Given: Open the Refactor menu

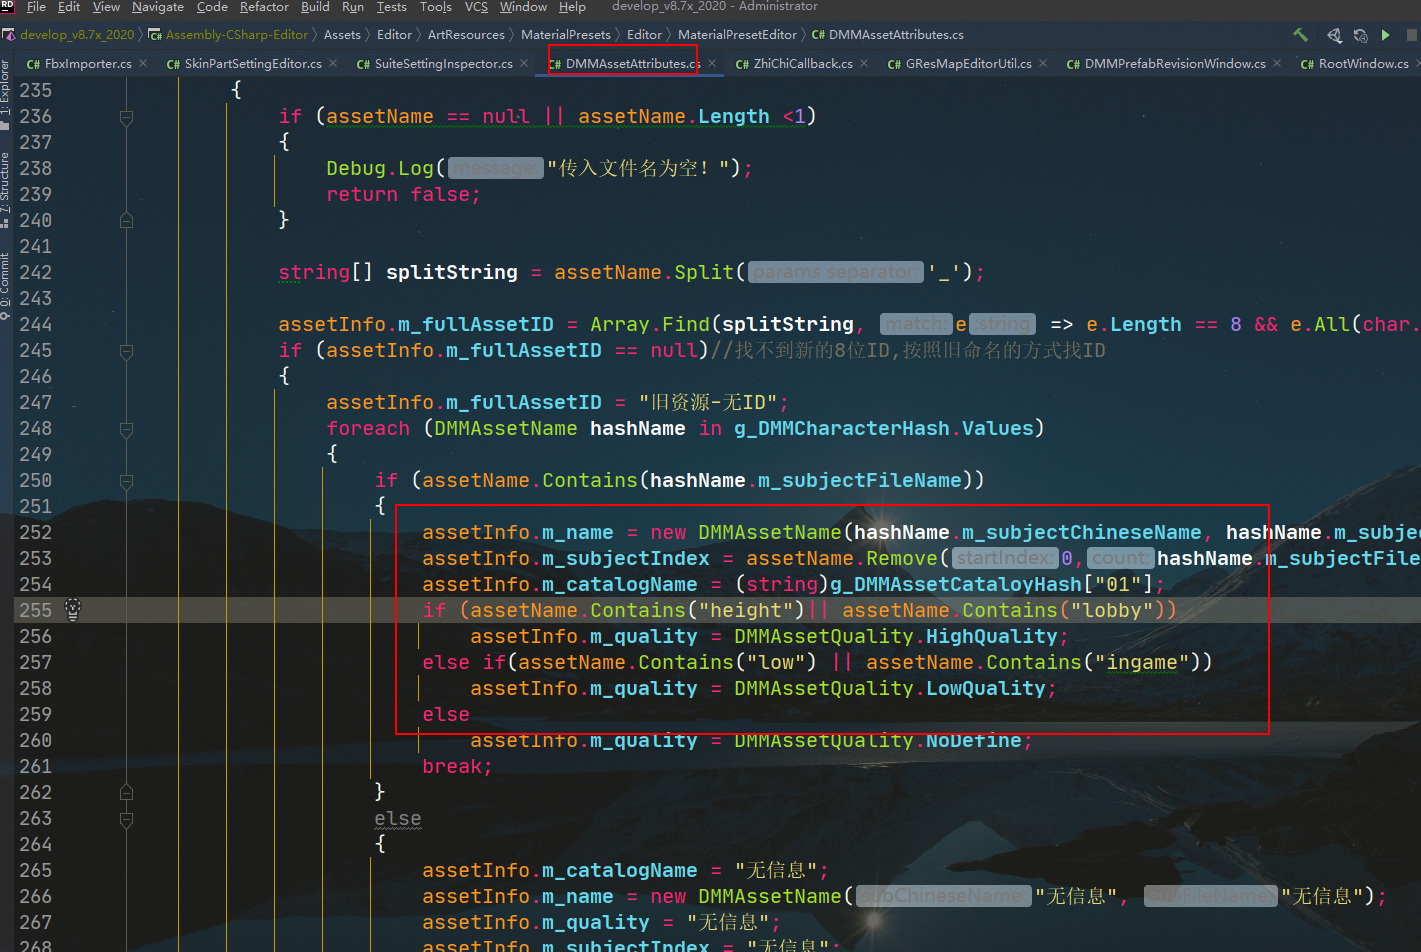Looking at the screenshot, I should point(264,6).
